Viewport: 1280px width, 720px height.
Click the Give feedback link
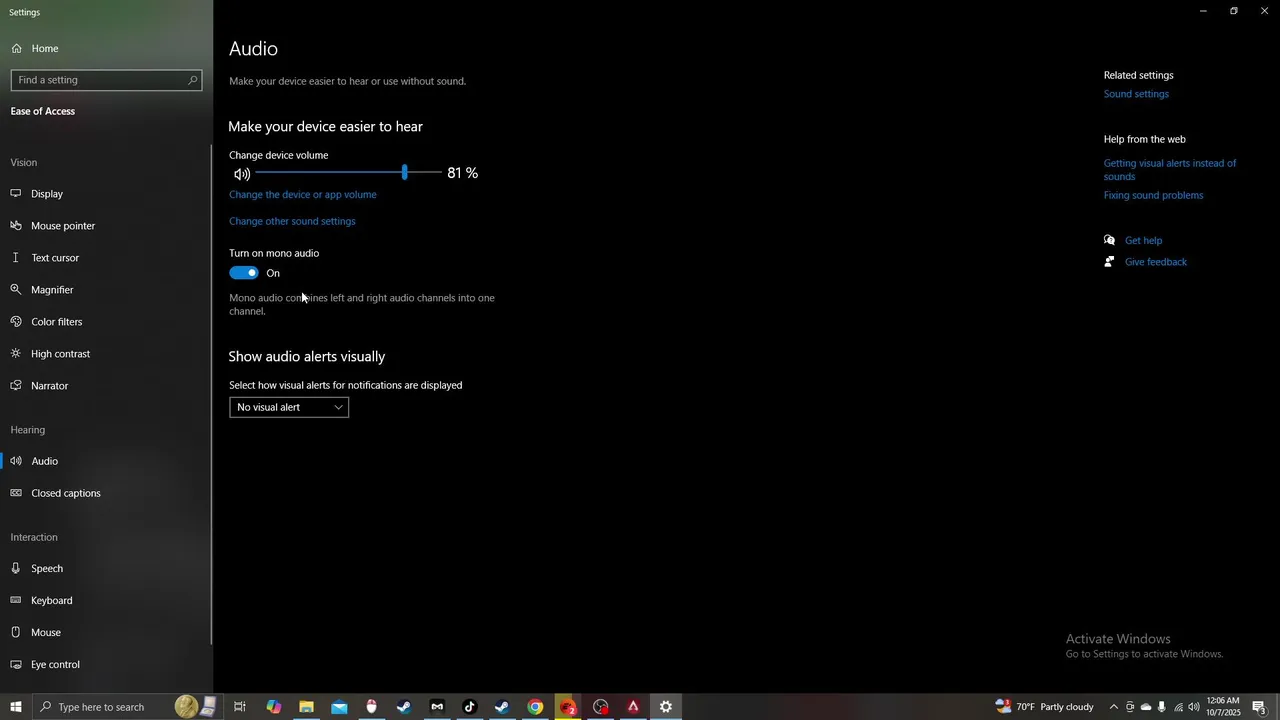click(1156, 262)
